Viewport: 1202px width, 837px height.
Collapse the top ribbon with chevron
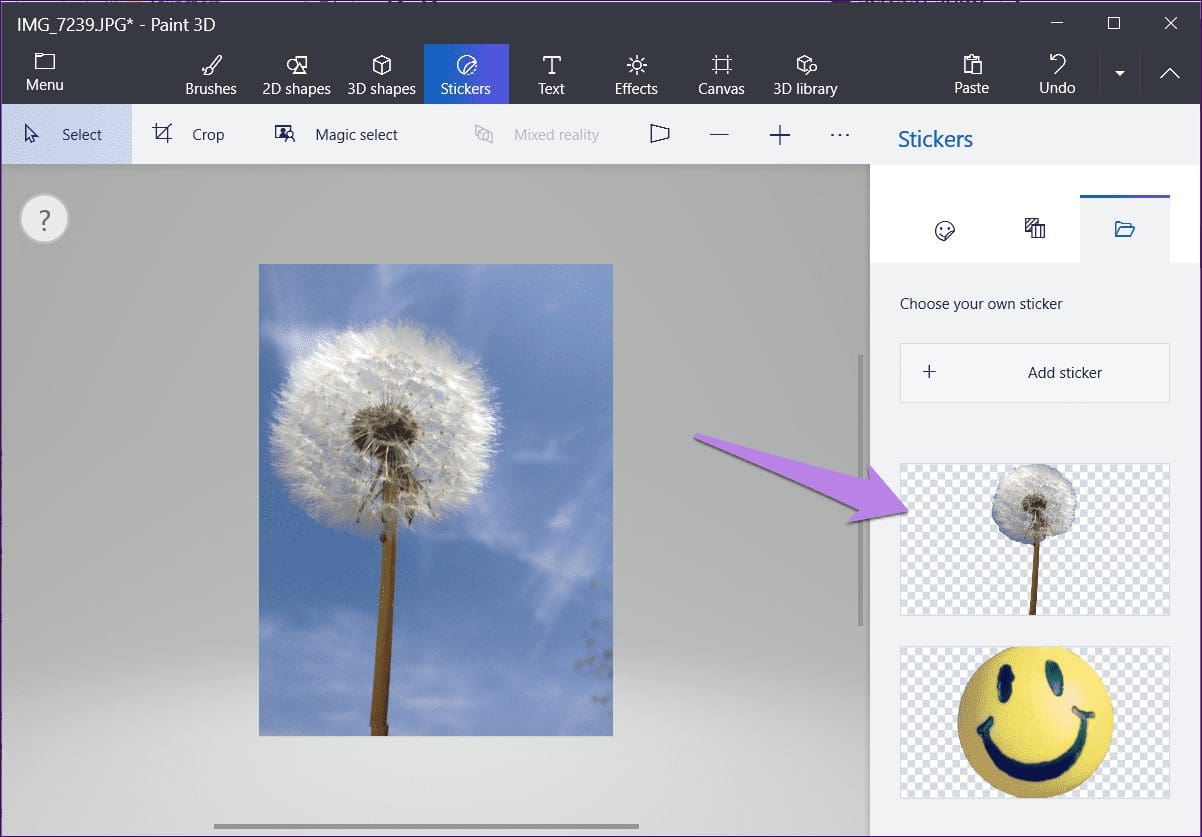(x=1169, y=74)
